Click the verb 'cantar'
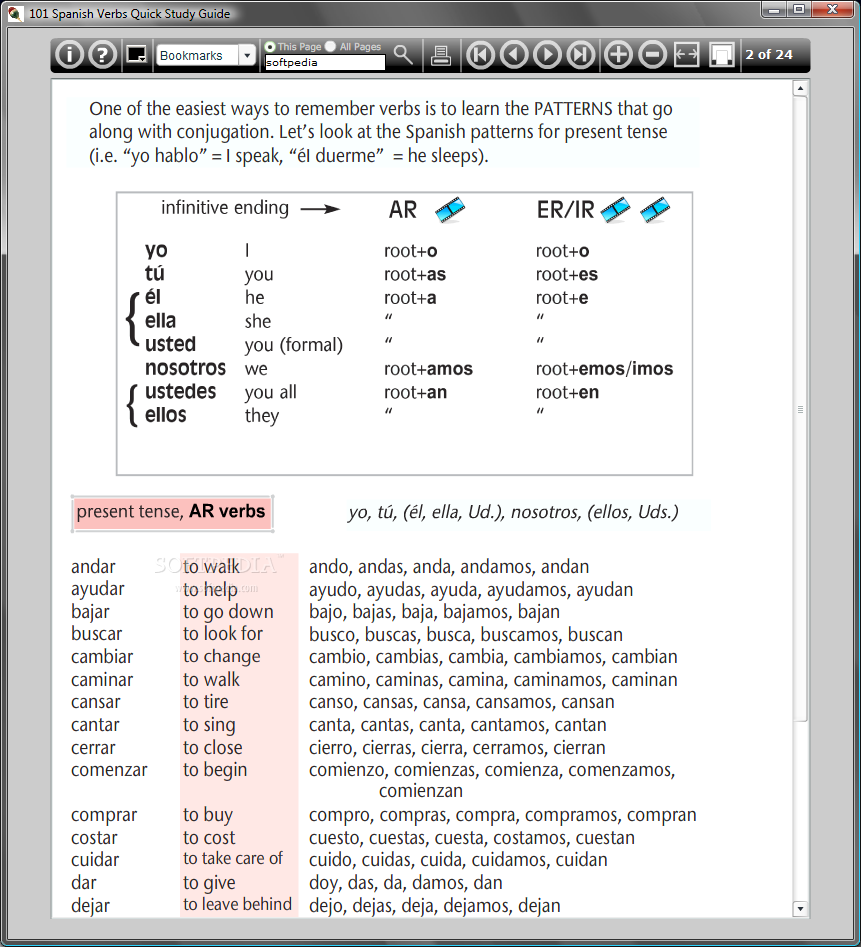This screenshot has width=861, height=947. 95,725
